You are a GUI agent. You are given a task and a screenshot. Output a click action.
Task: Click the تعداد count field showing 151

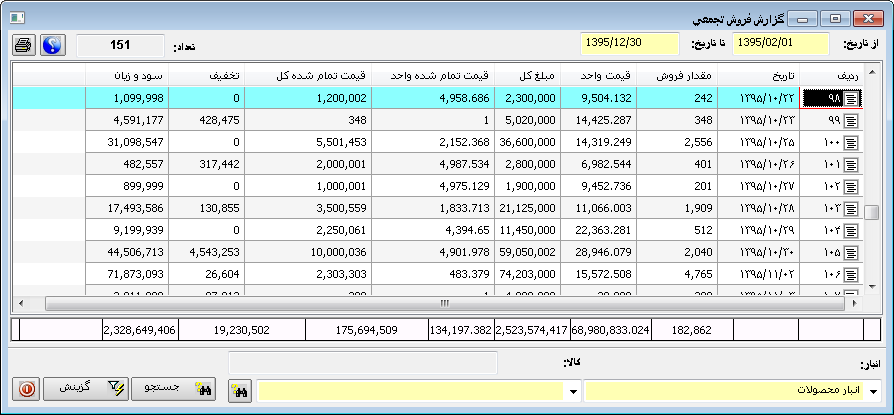[x=120, y=45]
